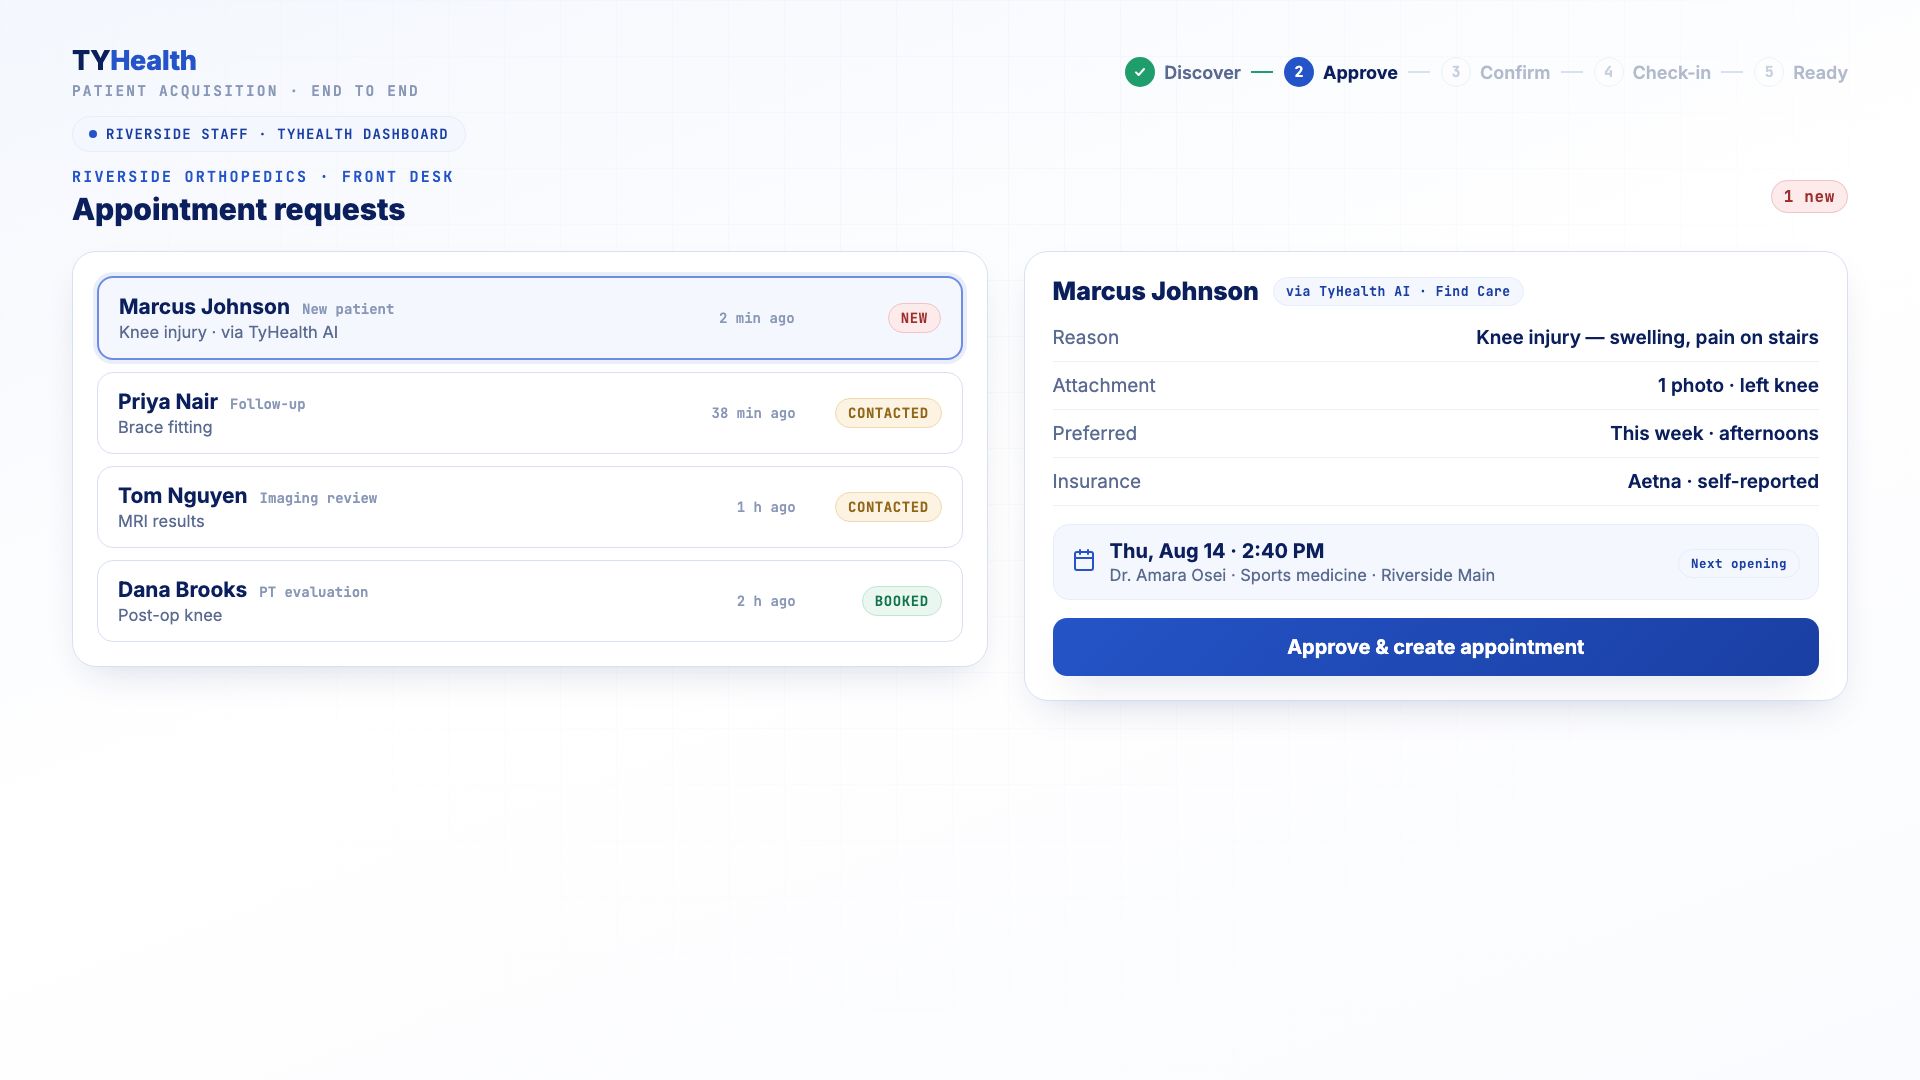Screen dimensions: 1920x1080
Task: Click CONTACTED badge on Priya Nair row
Action: tap(888, 413)
